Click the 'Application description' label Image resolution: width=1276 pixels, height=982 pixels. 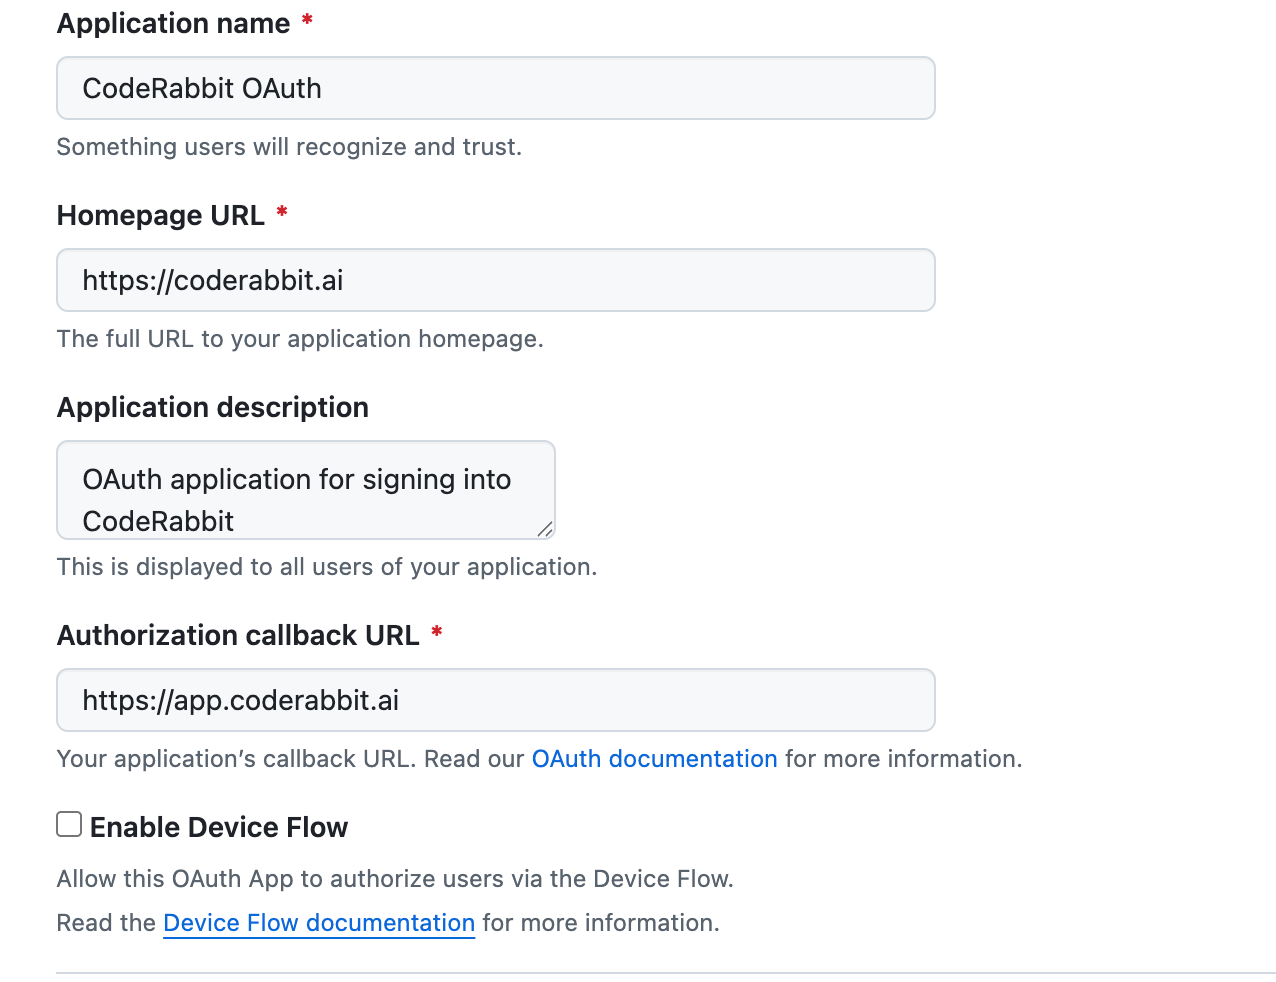pyautogui.click(x=213, y=407)
